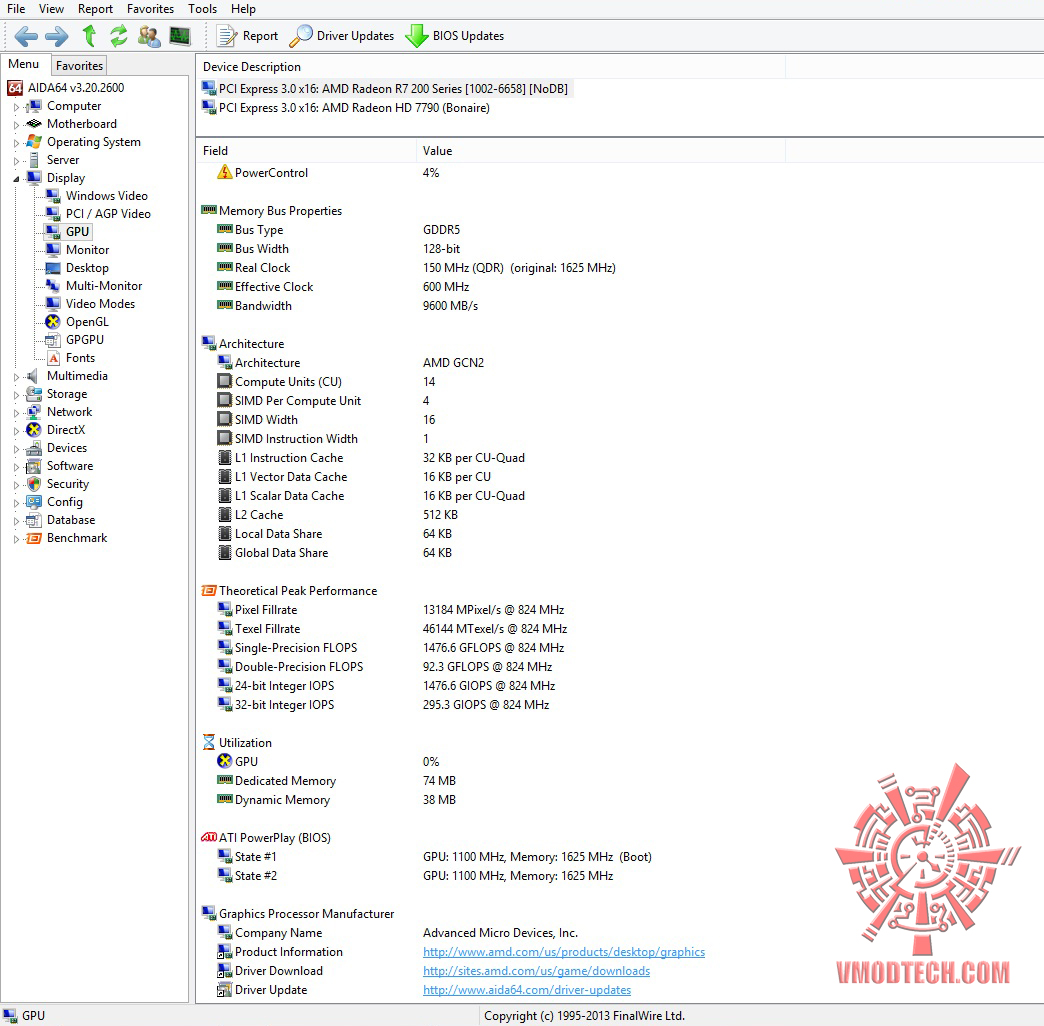Select Windows Video in Display tree
This screenshot has height=1026, width=1044.
97,196
